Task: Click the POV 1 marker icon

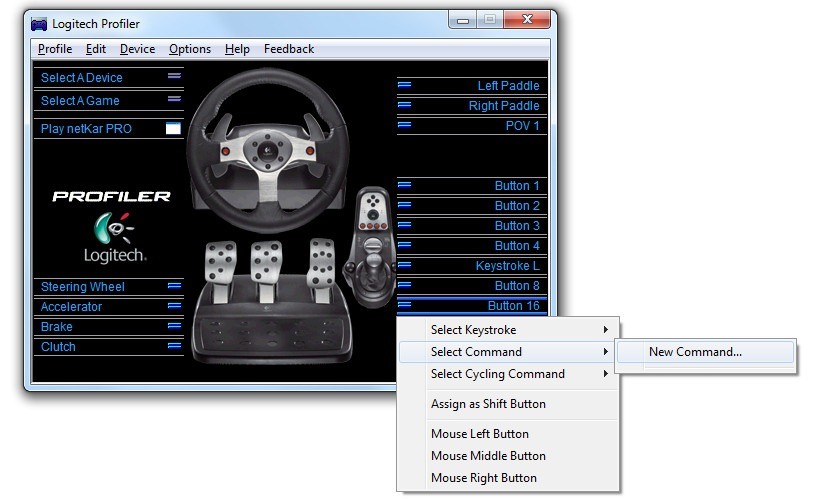Action: 405,125
